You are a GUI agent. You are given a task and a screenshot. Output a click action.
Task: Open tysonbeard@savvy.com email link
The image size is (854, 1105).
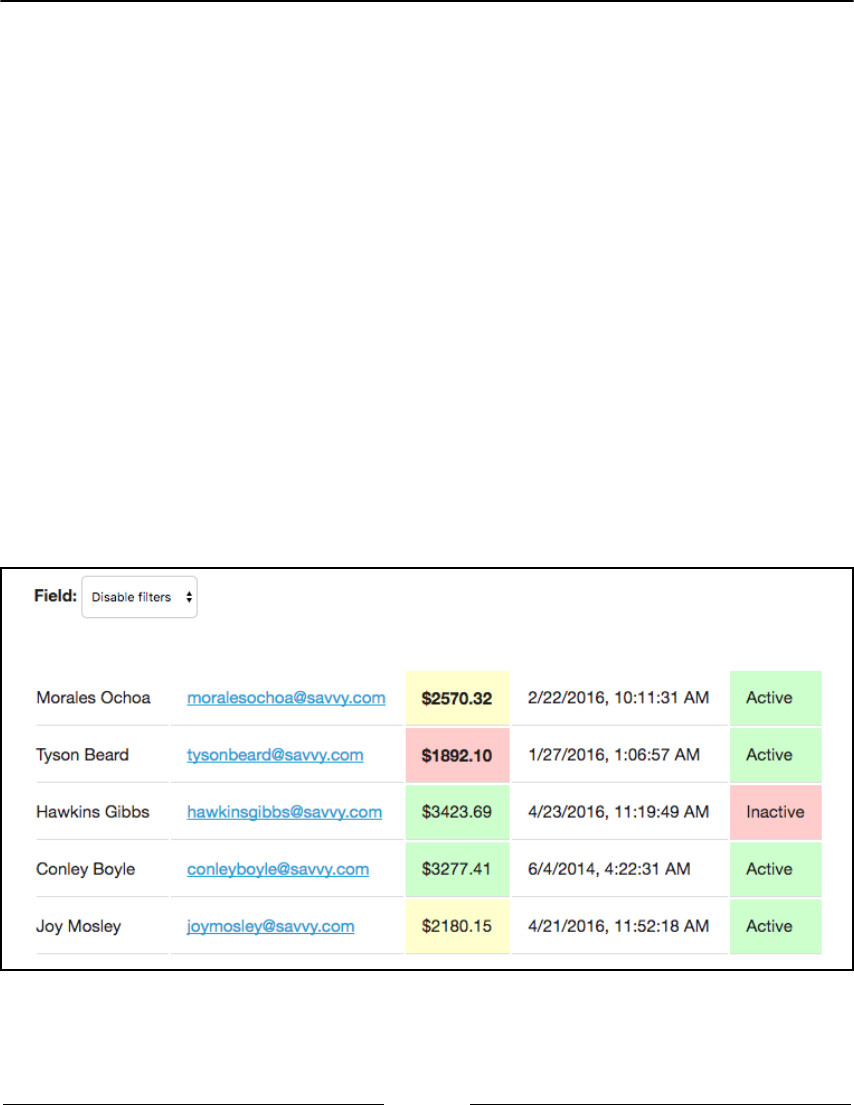[x=275, y=755]
